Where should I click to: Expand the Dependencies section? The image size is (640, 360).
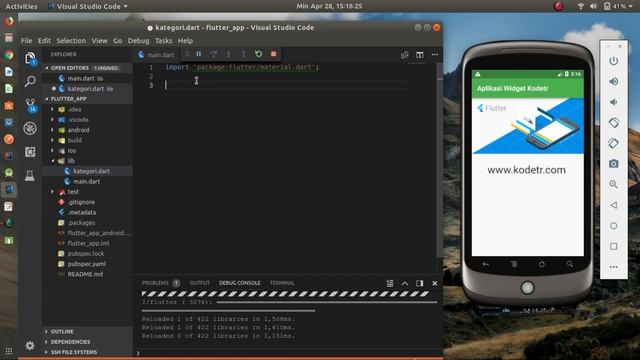click(88, 342)
